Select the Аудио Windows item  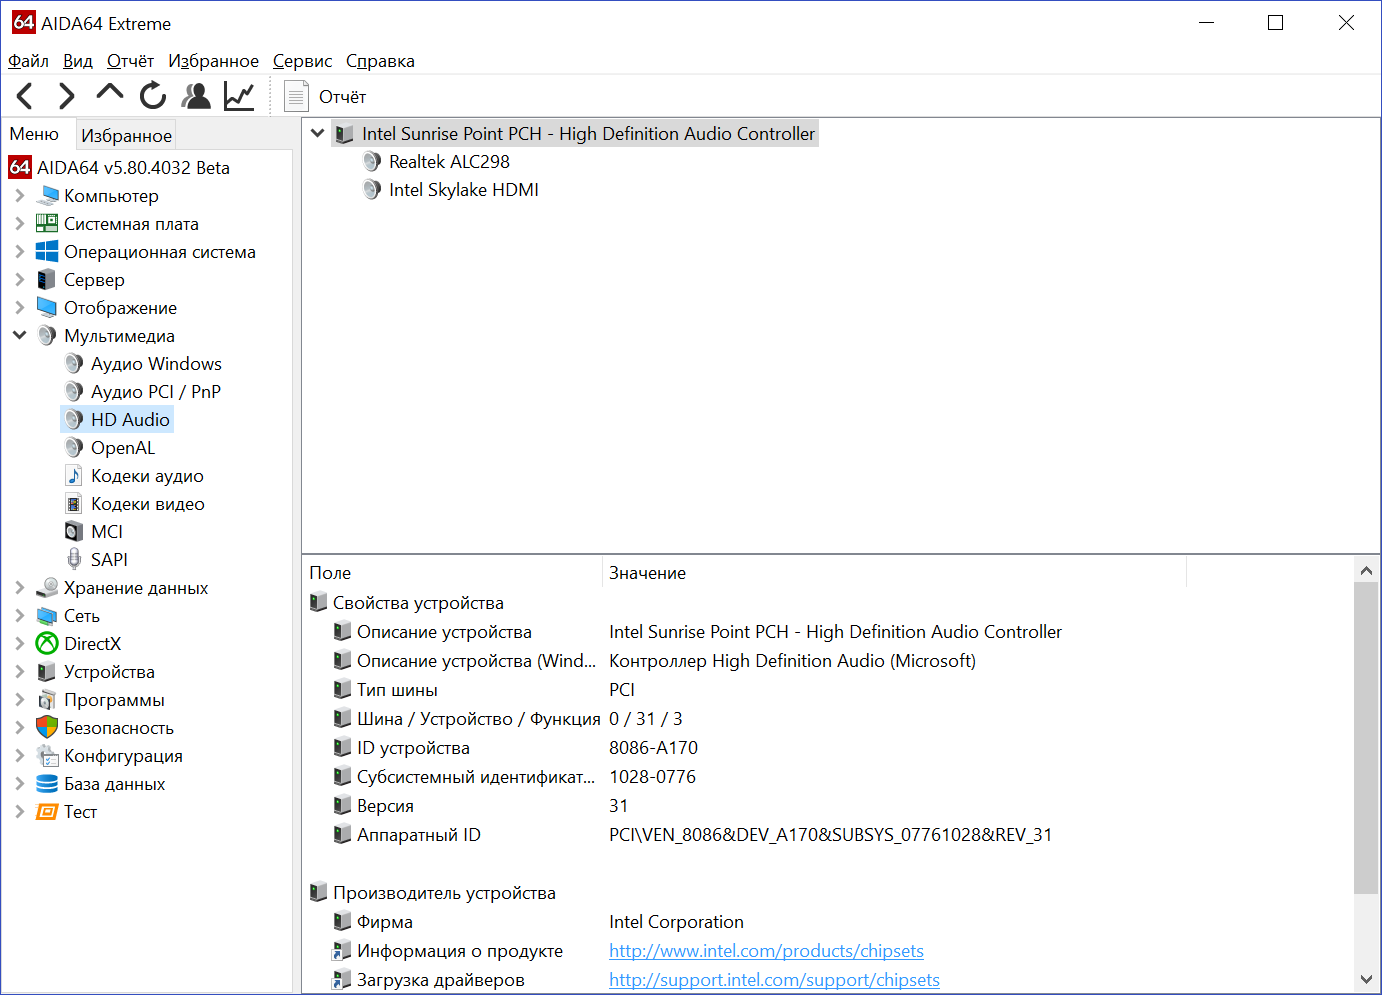point(156,364)
